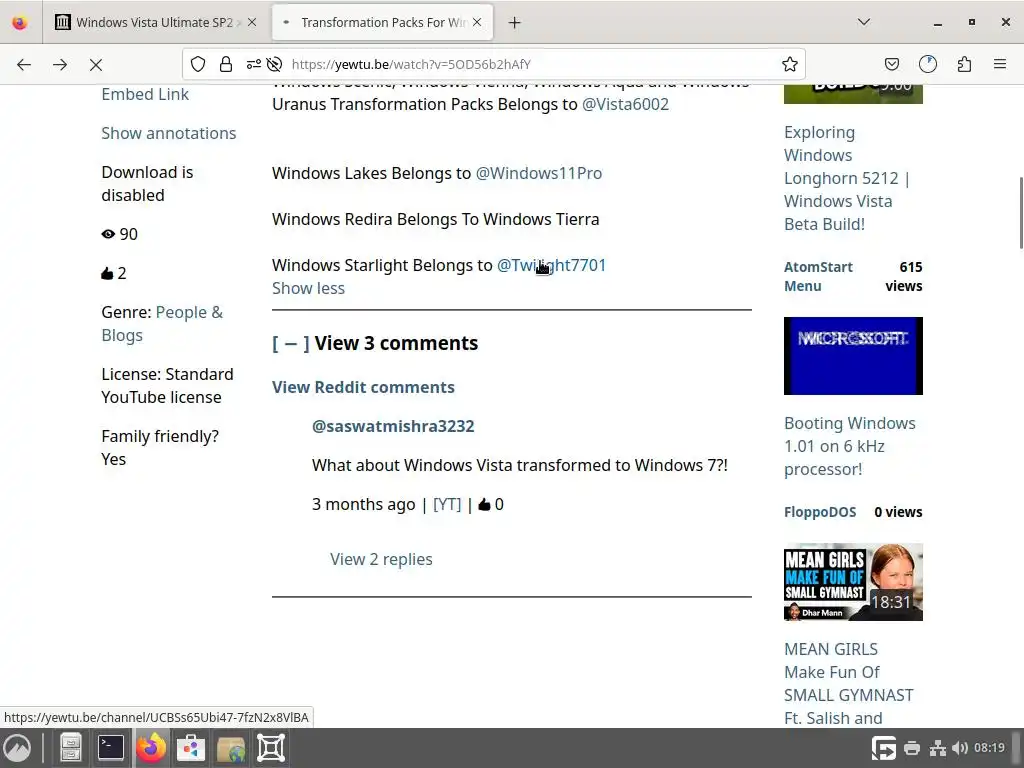Viewport: 1024px width, 768px height.
Task: Click 'Download is disabled' text
Action: pos(147,184)
